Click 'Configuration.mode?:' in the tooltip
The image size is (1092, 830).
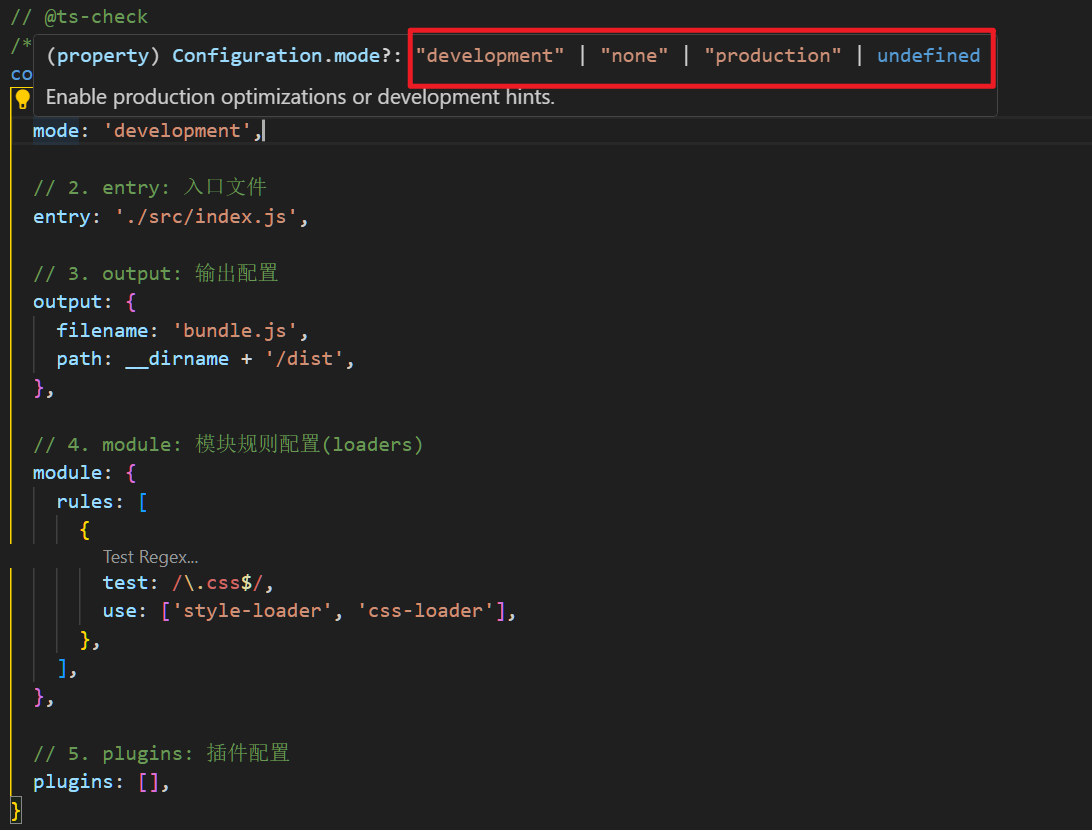[x=287, y=56]
